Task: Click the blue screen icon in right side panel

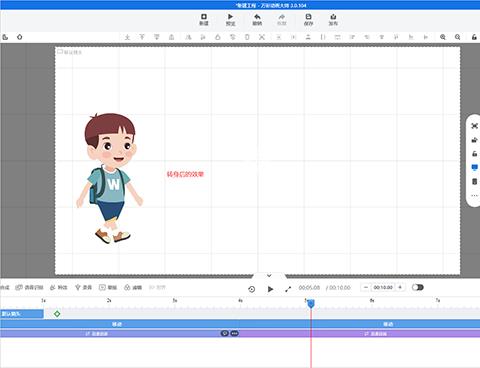Action: tap(474, 167)
